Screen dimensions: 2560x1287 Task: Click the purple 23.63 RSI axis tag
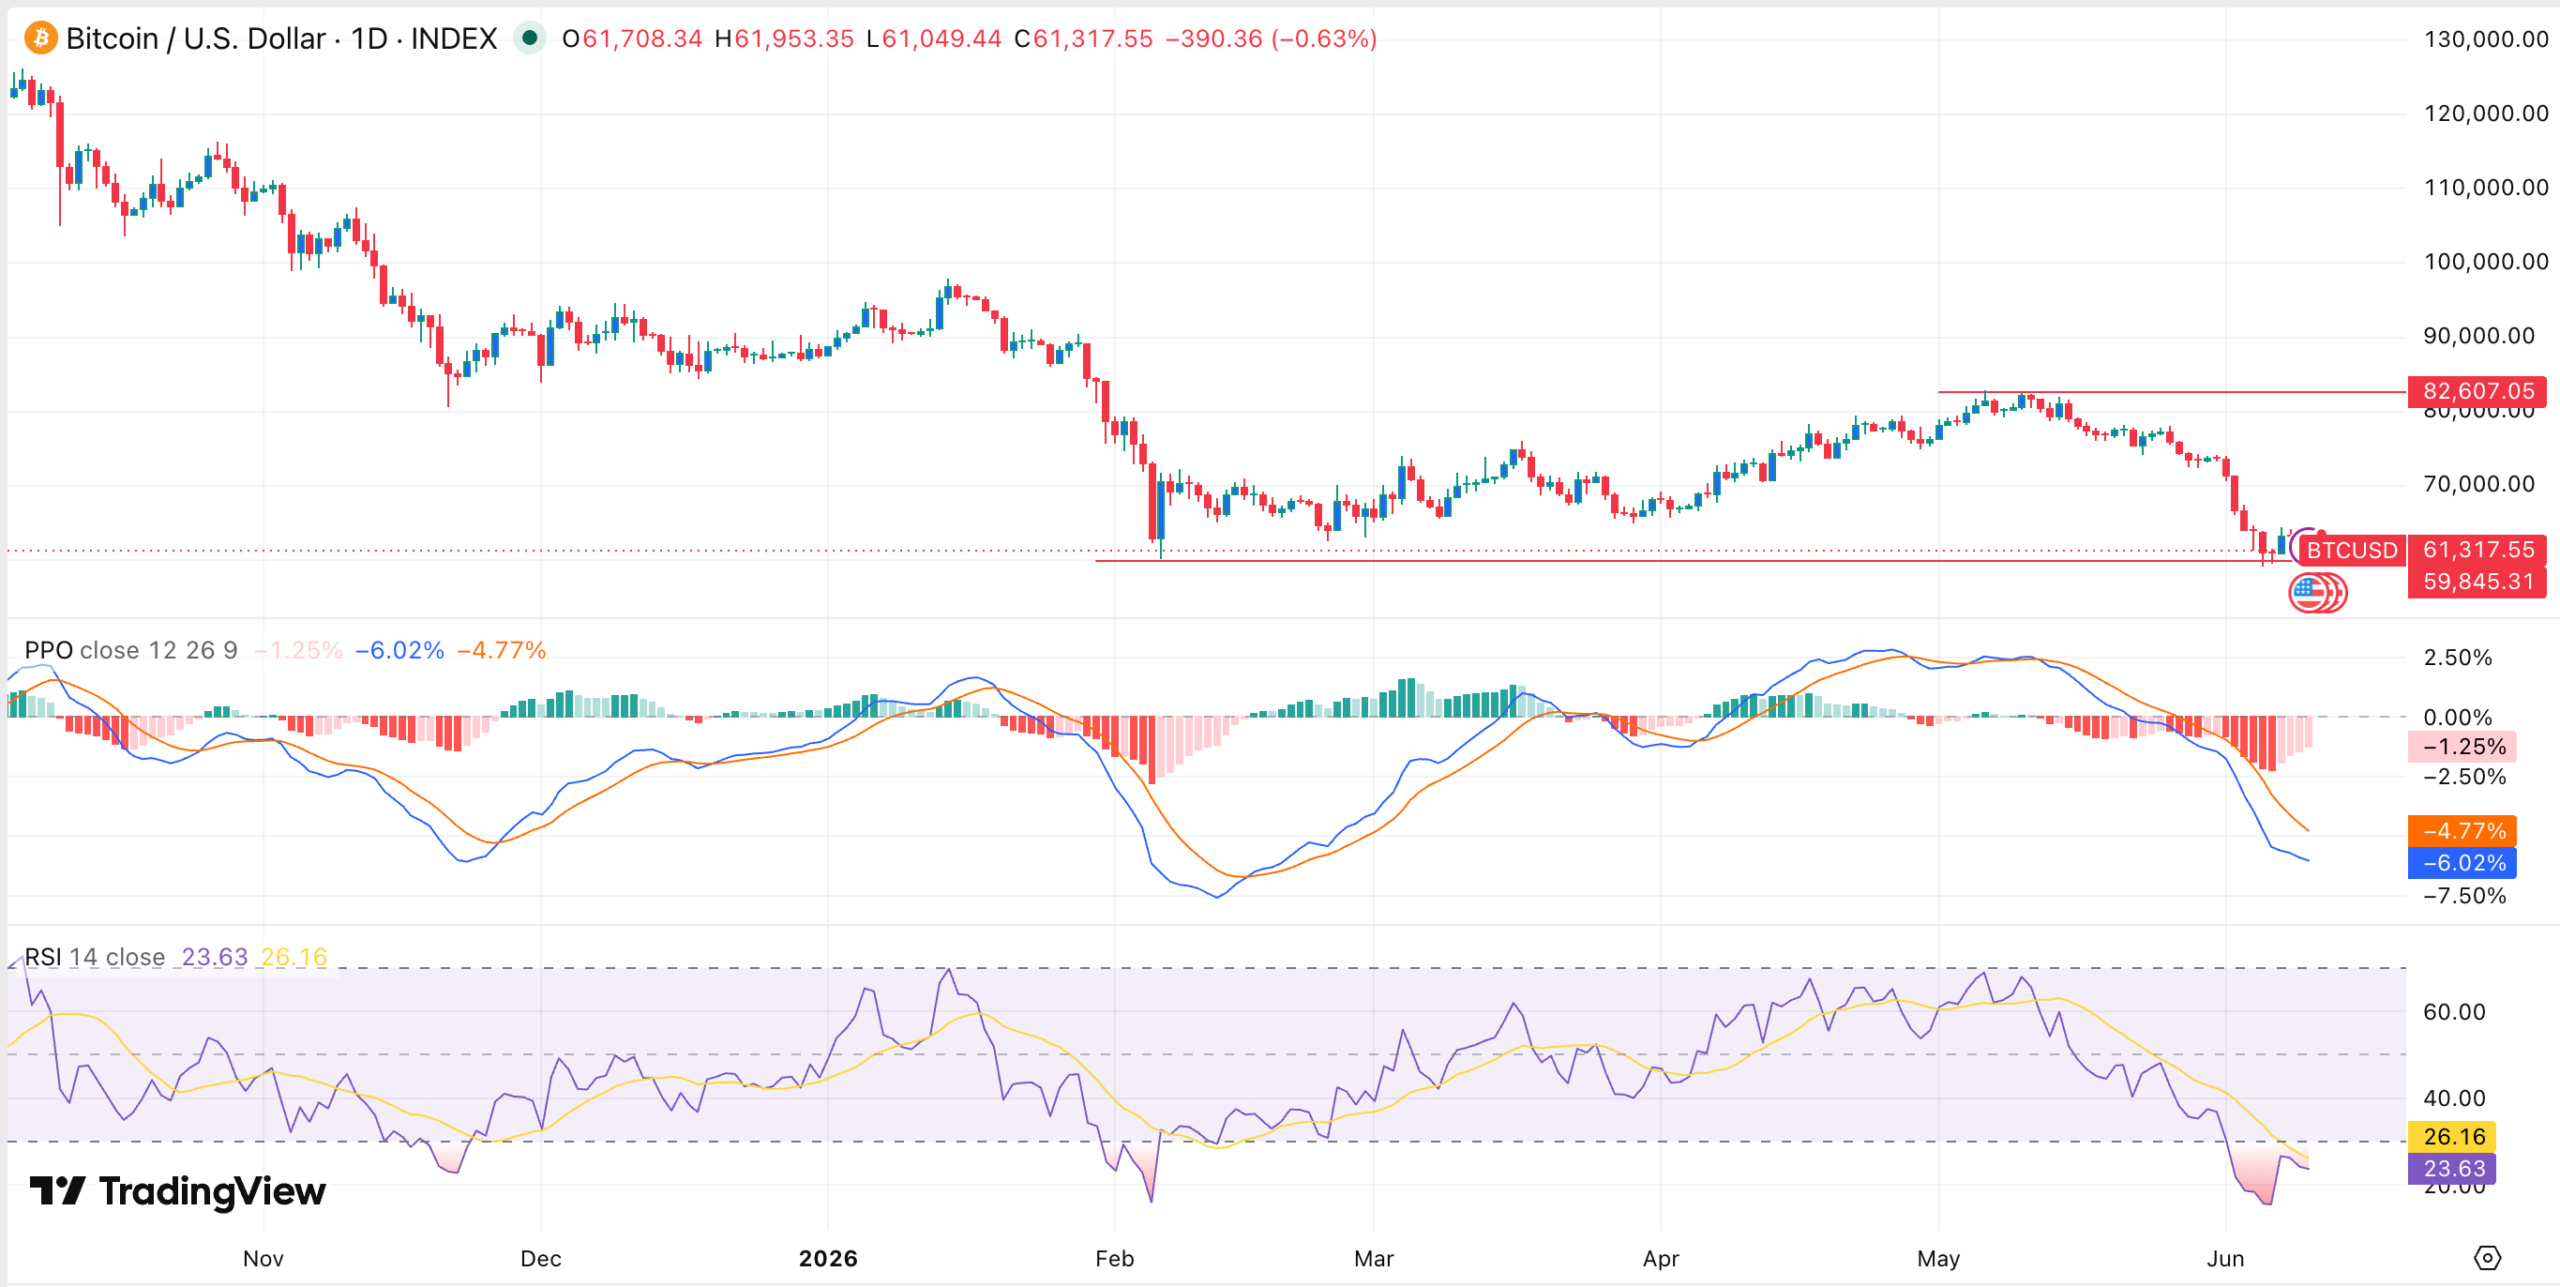2453,1168
